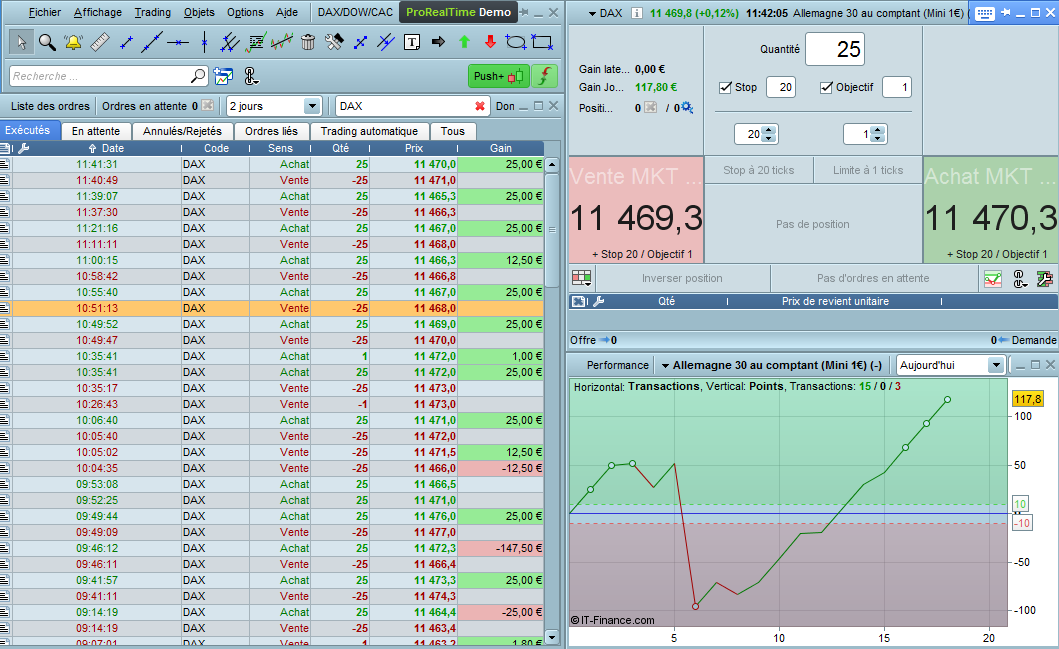Open the Aujourd'hui performance period dropdown

994,365
